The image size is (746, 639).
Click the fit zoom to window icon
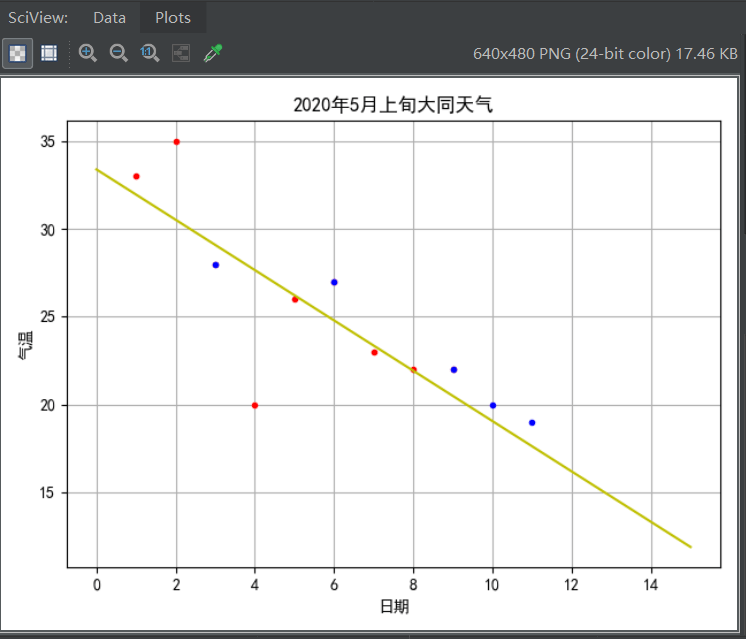tap(181, 53)
